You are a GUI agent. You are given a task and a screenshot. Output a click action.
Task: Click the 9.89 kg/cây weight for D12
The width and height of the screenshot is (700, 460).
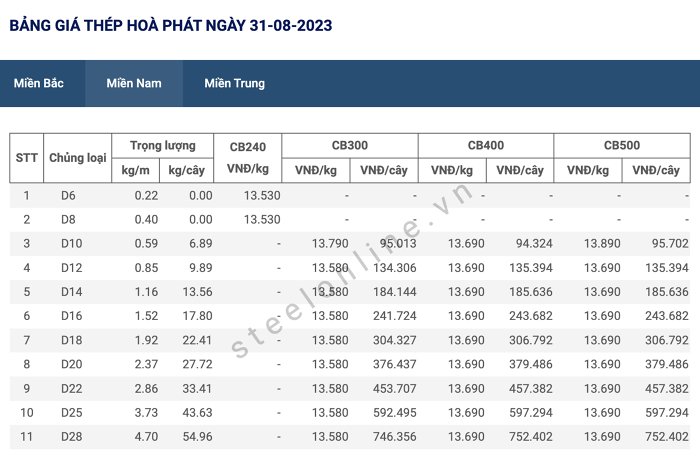(201, 268)
